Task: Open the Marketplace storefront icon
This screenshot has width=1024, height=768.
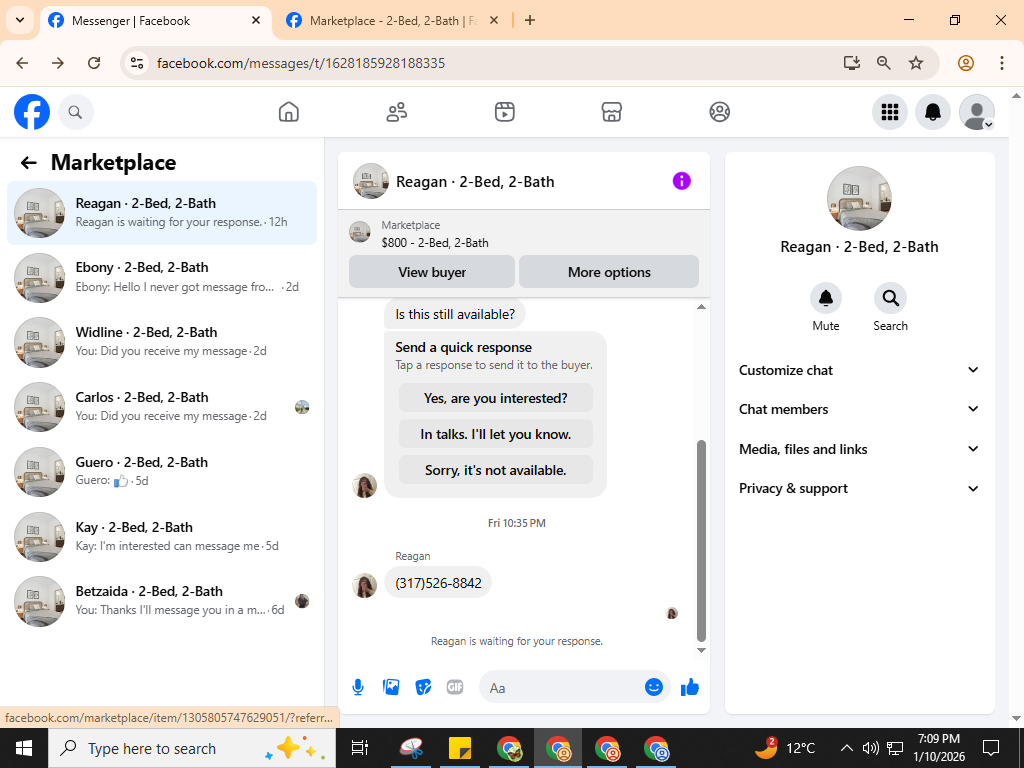Action: pos(612,112)
